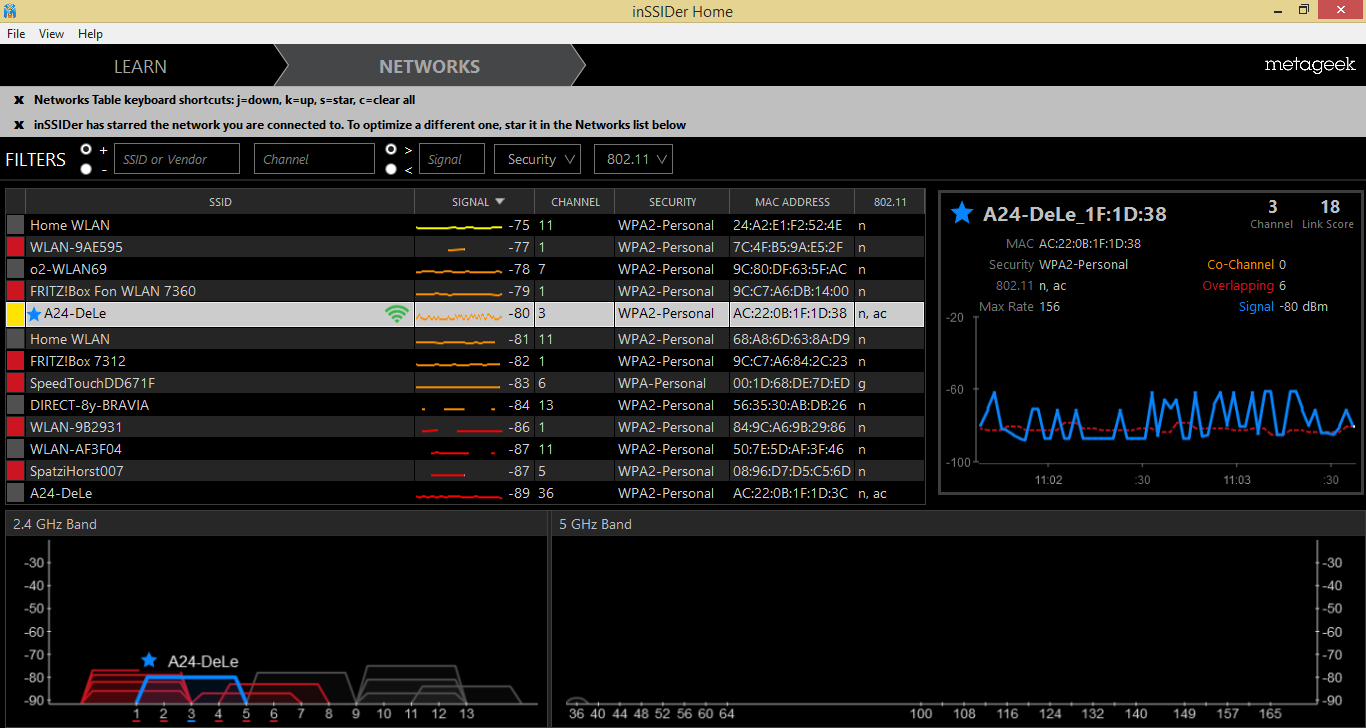This screenshot has width=1366, height=728.
Task: Click MAC address 00:1D:68:DE:7D:ED cell
Action: pos(791,383)
